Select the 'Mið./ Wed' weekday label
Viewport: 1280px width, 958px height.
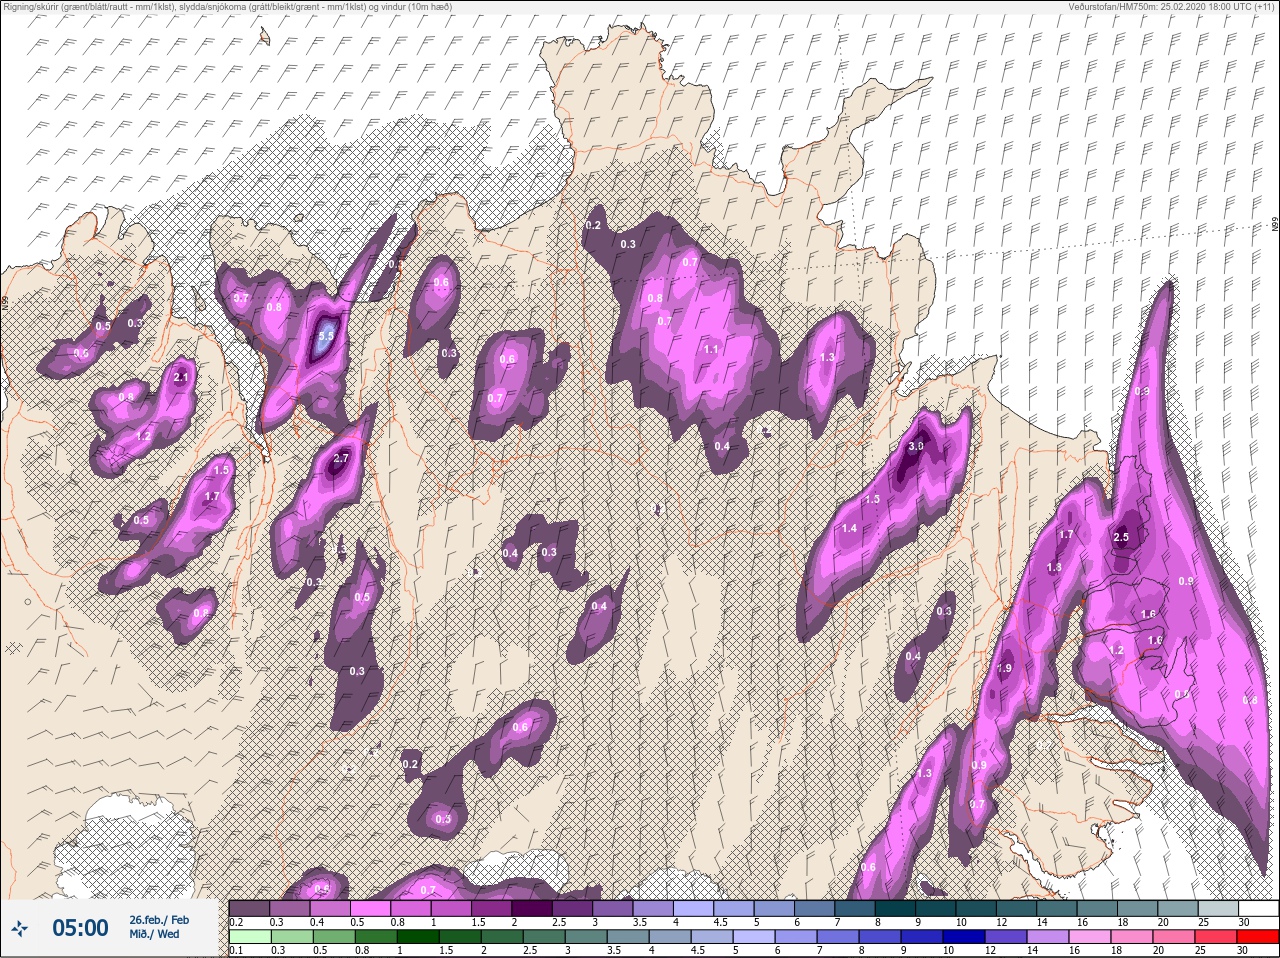[x=155, y=934]
